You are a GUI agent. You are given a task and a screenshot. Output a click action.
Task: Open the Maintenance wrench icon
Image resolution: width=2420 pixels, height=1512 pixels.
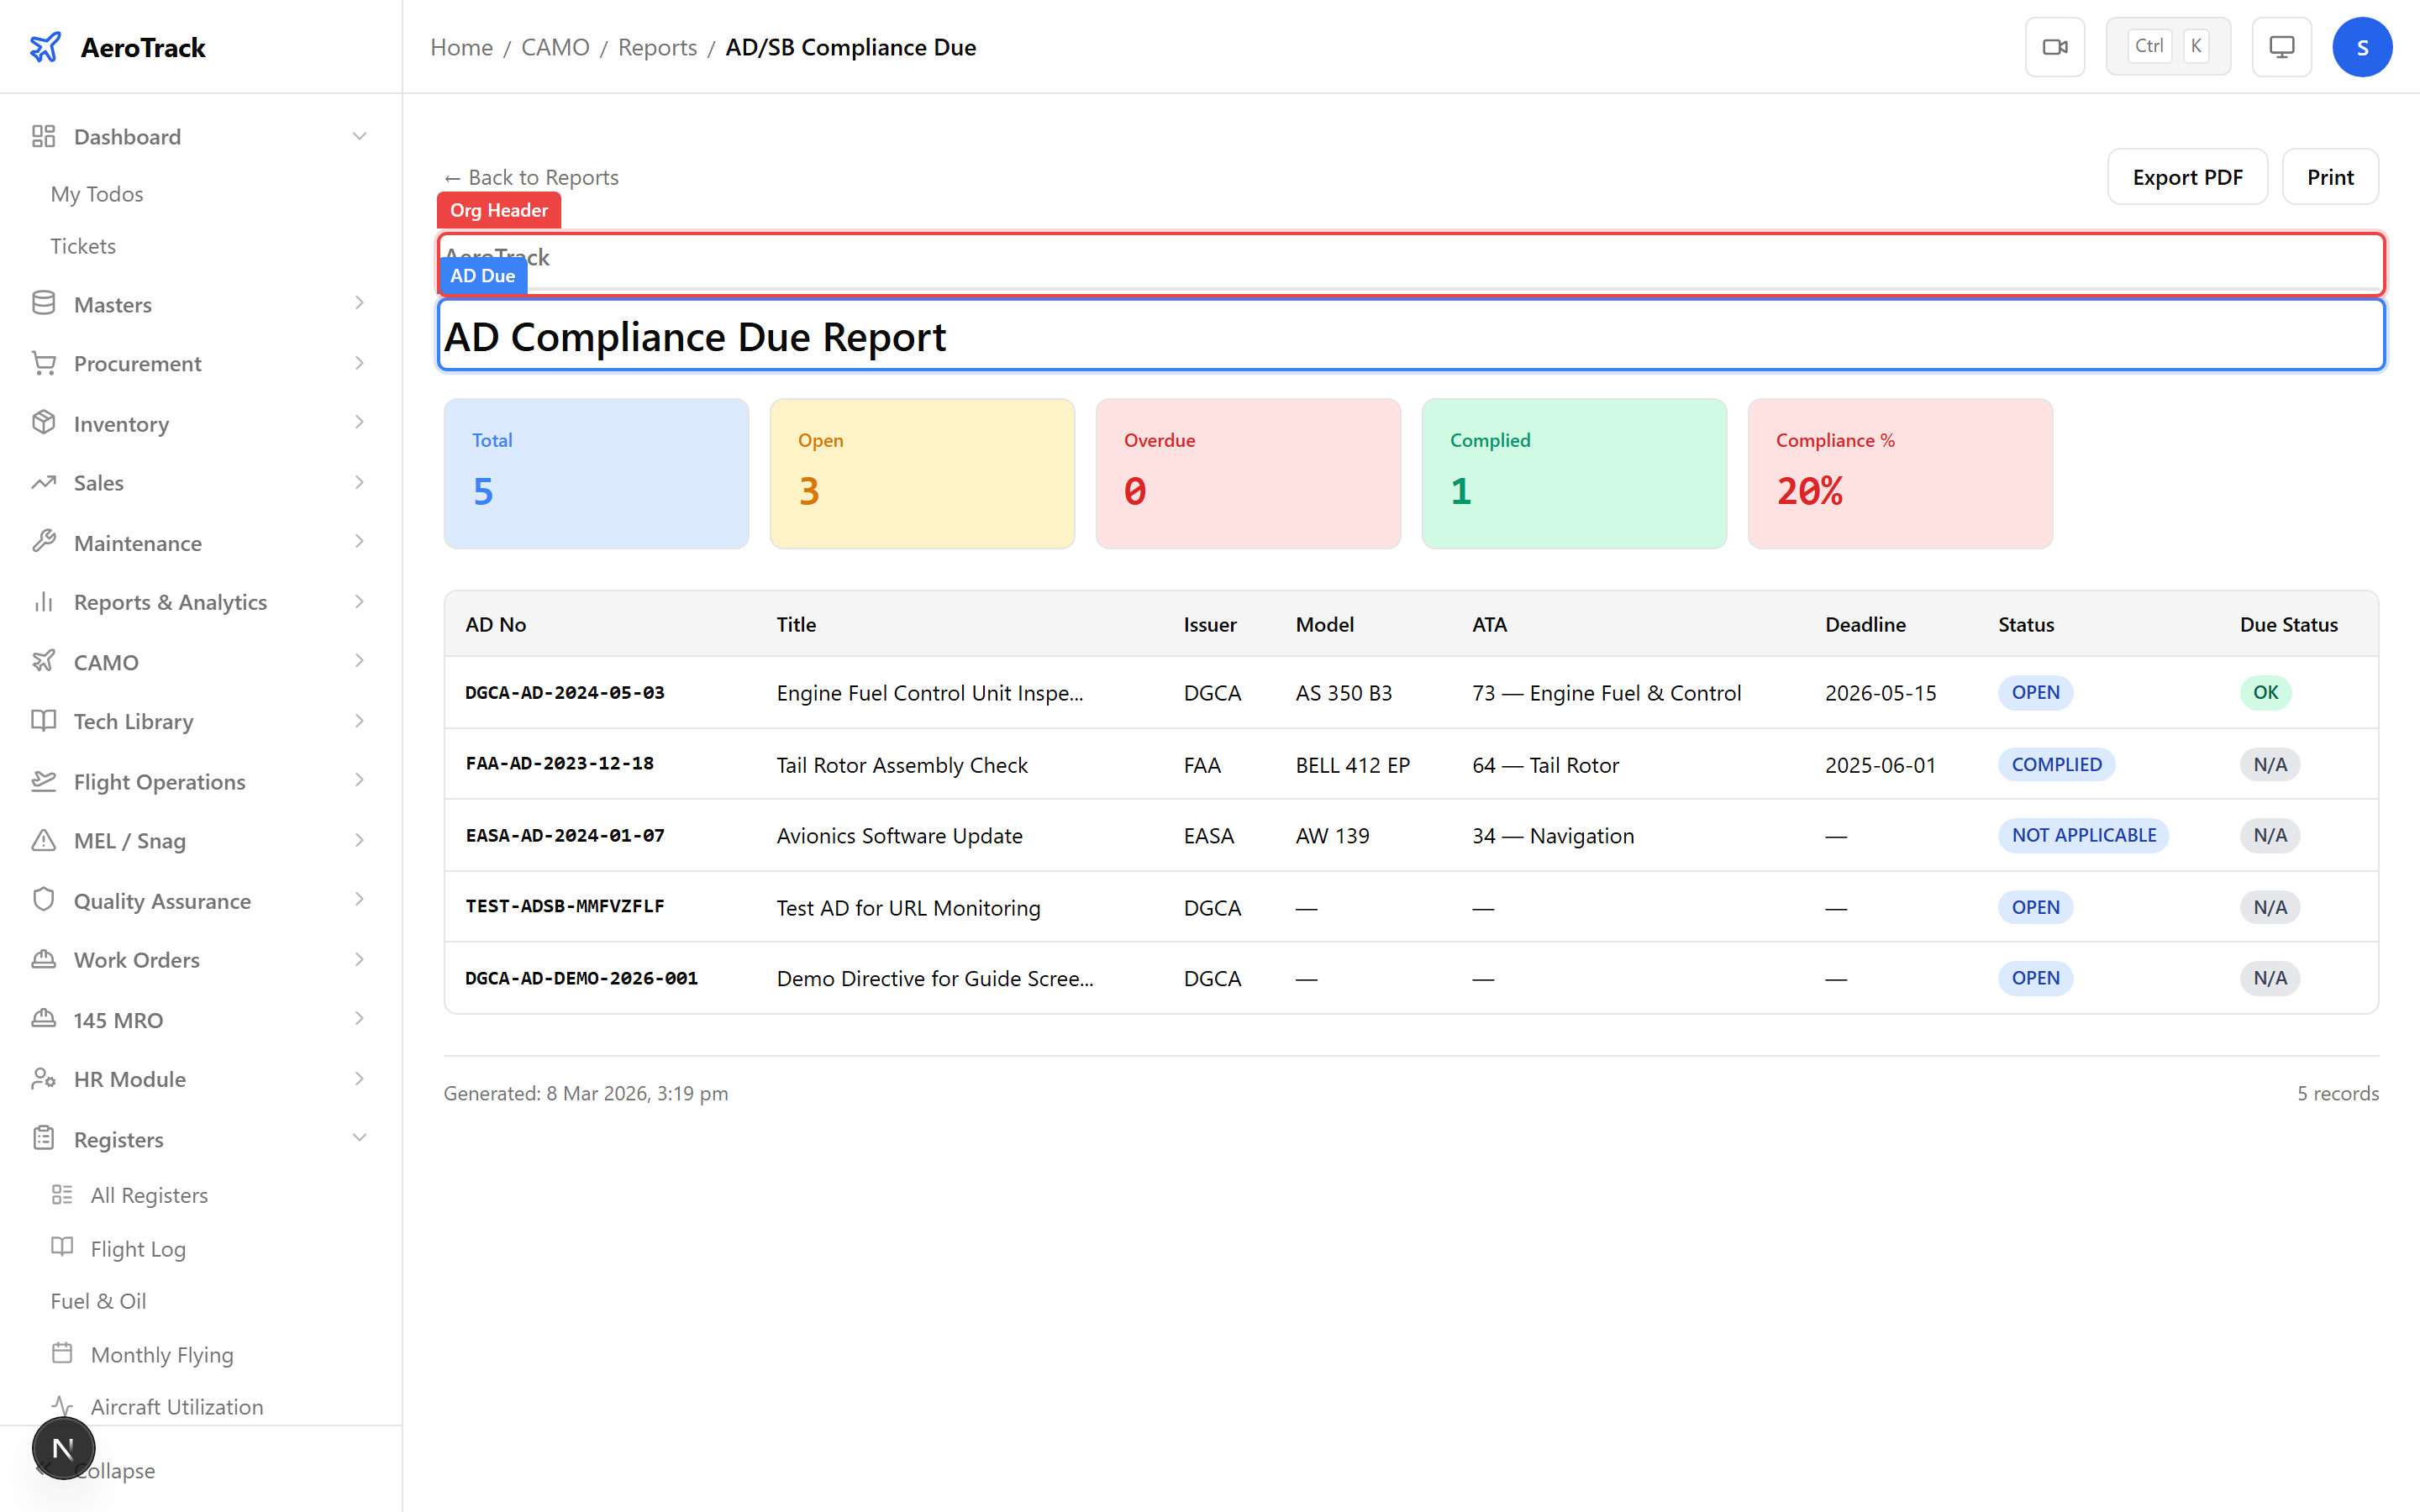[44, 542]
